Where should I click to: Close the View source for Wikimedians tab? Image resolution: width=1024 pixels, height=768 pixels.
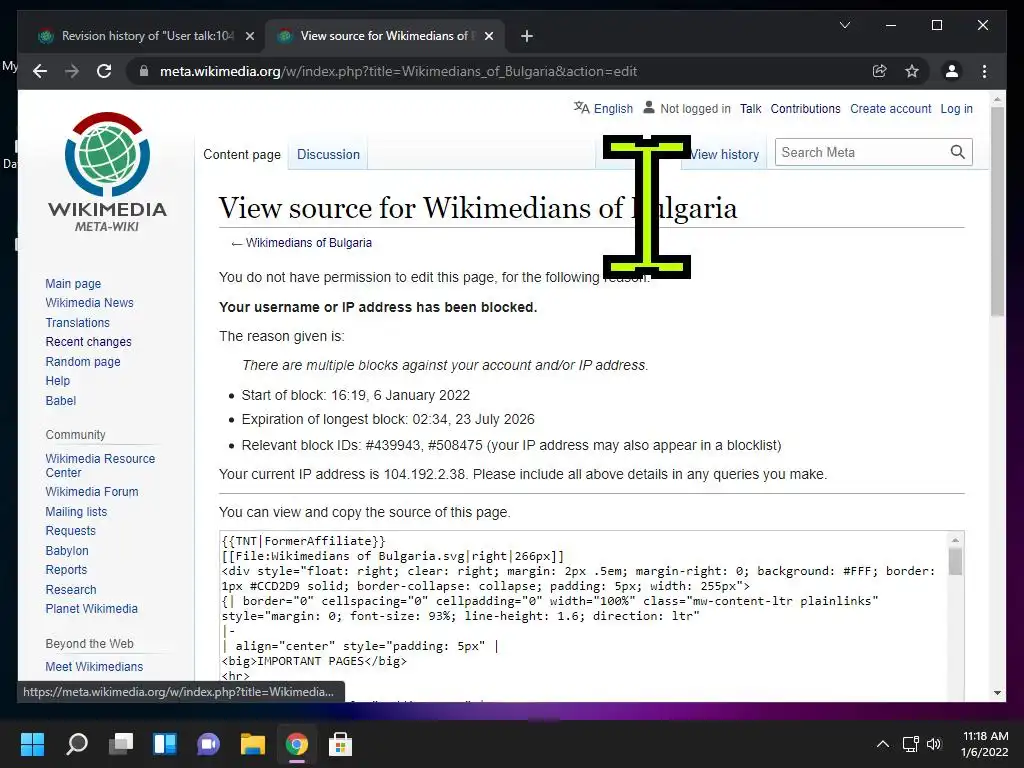pos(488,36)
